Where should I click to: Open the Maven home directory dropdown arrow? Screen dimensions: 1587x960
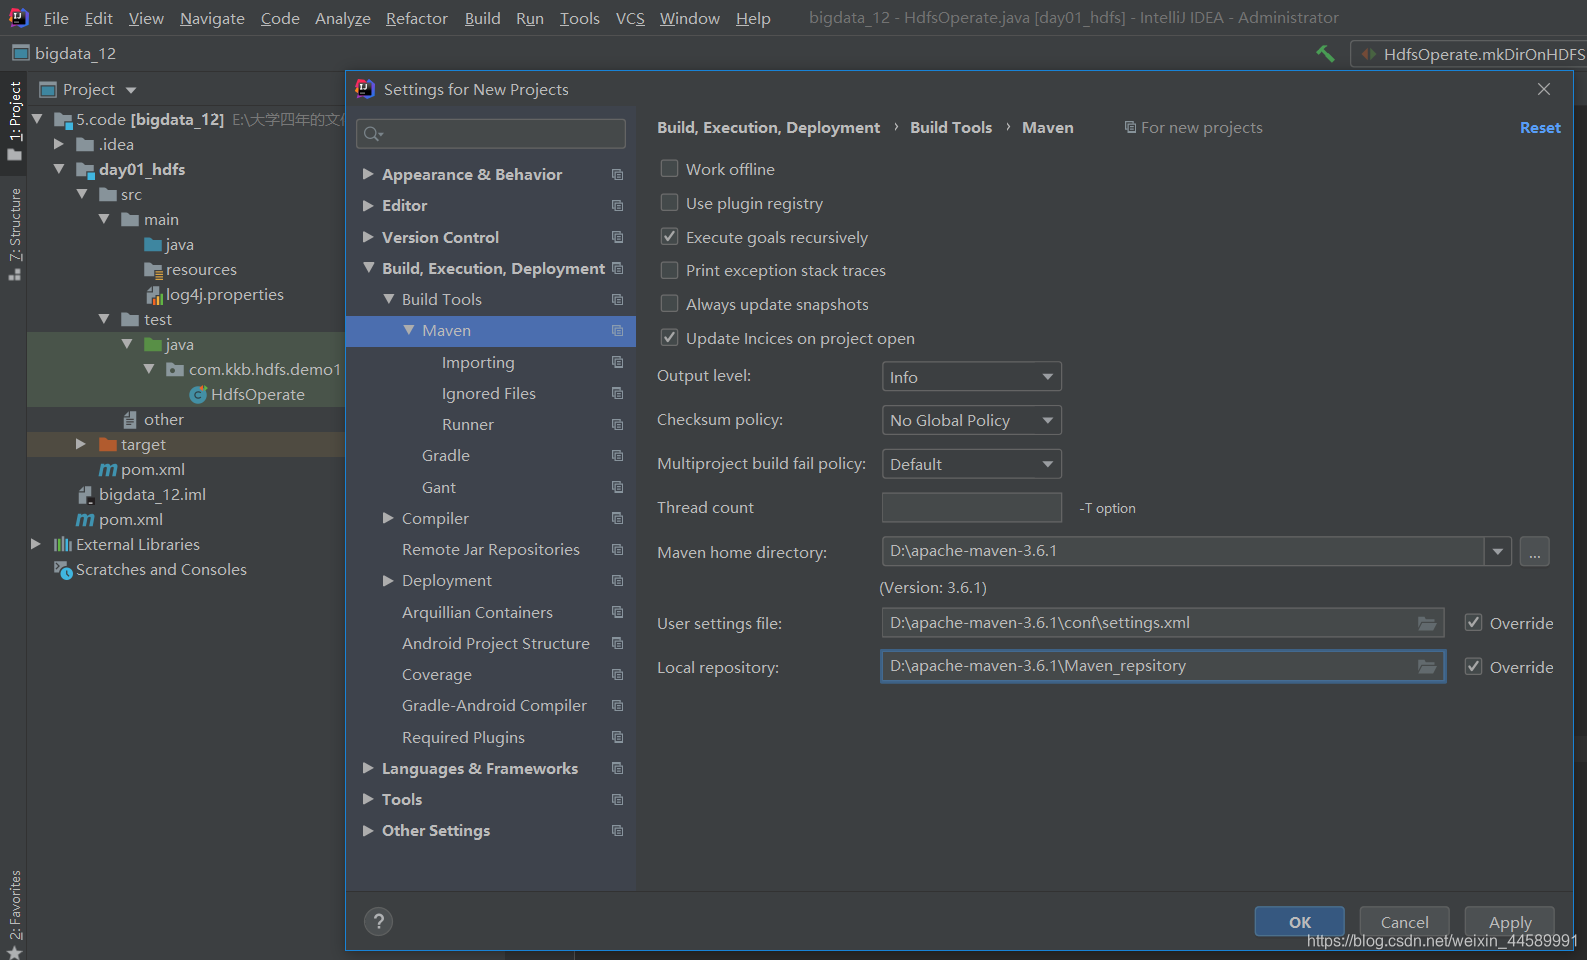1497,551
